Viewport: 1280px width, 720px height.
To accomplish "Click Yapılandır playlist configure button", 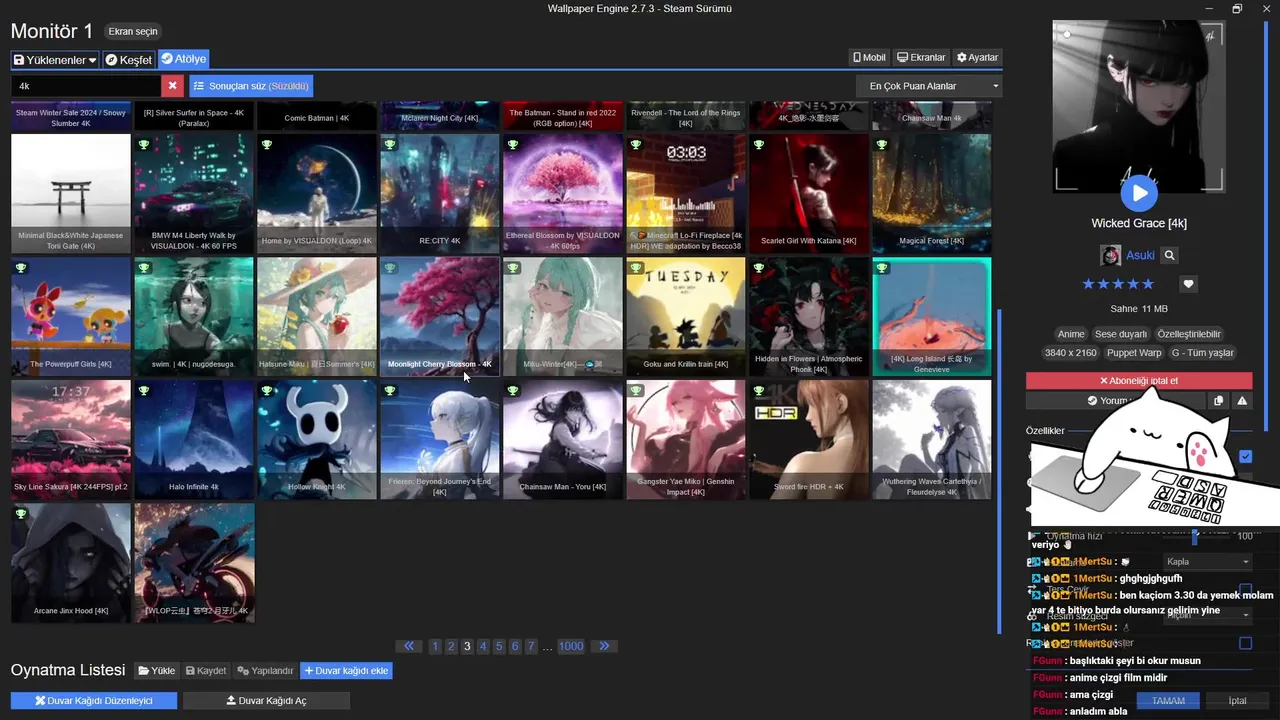I will [x=265, y=671].
